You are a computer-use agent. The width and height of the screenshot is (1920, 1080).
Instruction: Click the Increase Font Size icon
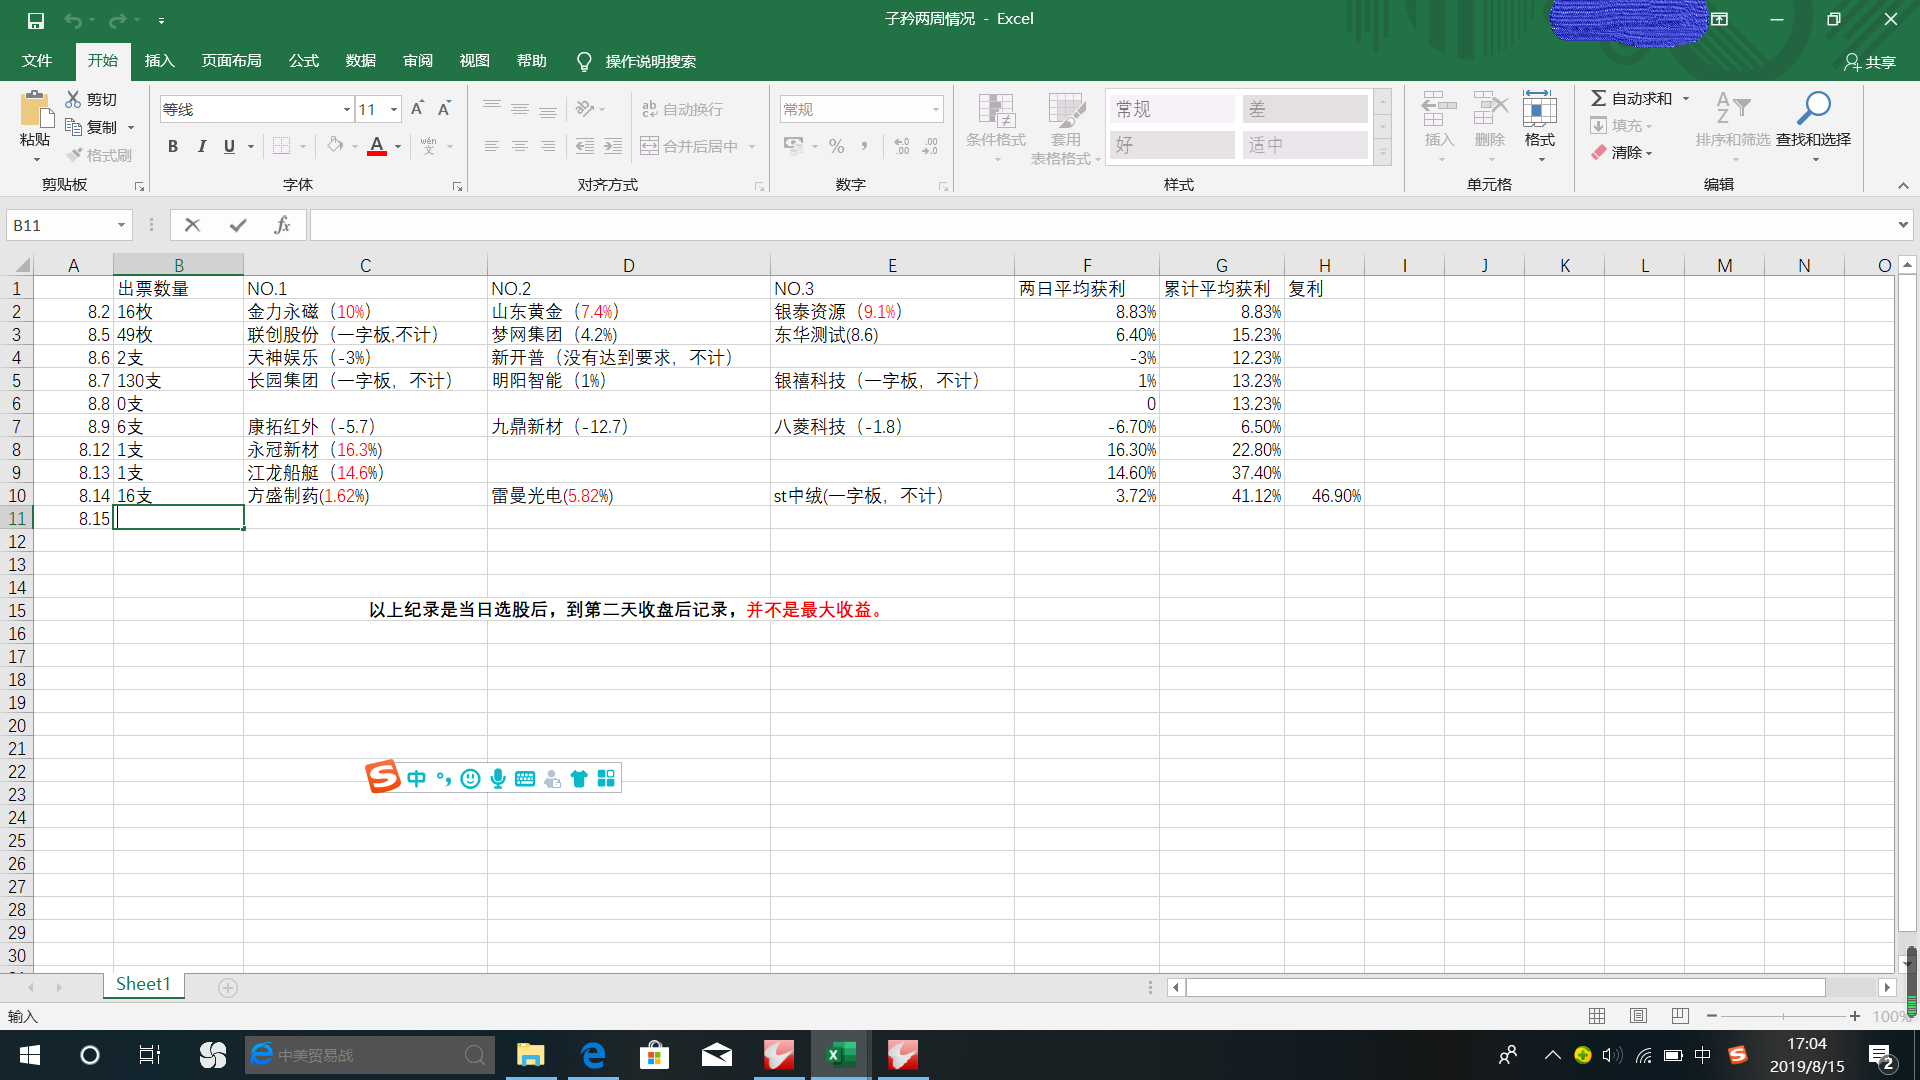click(417, 109)
